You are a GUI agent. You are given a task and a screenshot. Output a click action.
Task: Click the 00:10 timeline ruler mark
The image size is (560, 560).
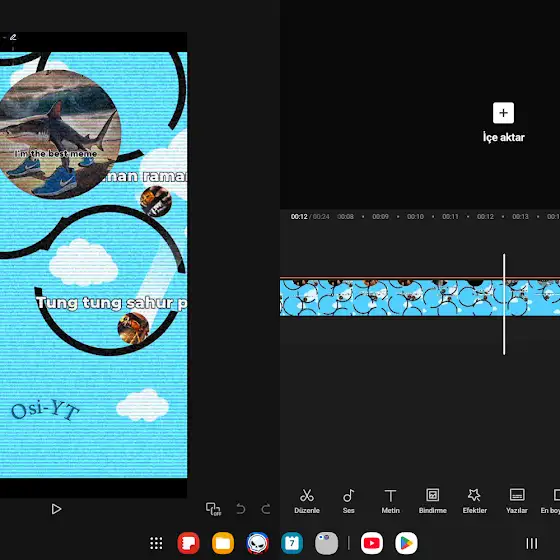(415, 216)
